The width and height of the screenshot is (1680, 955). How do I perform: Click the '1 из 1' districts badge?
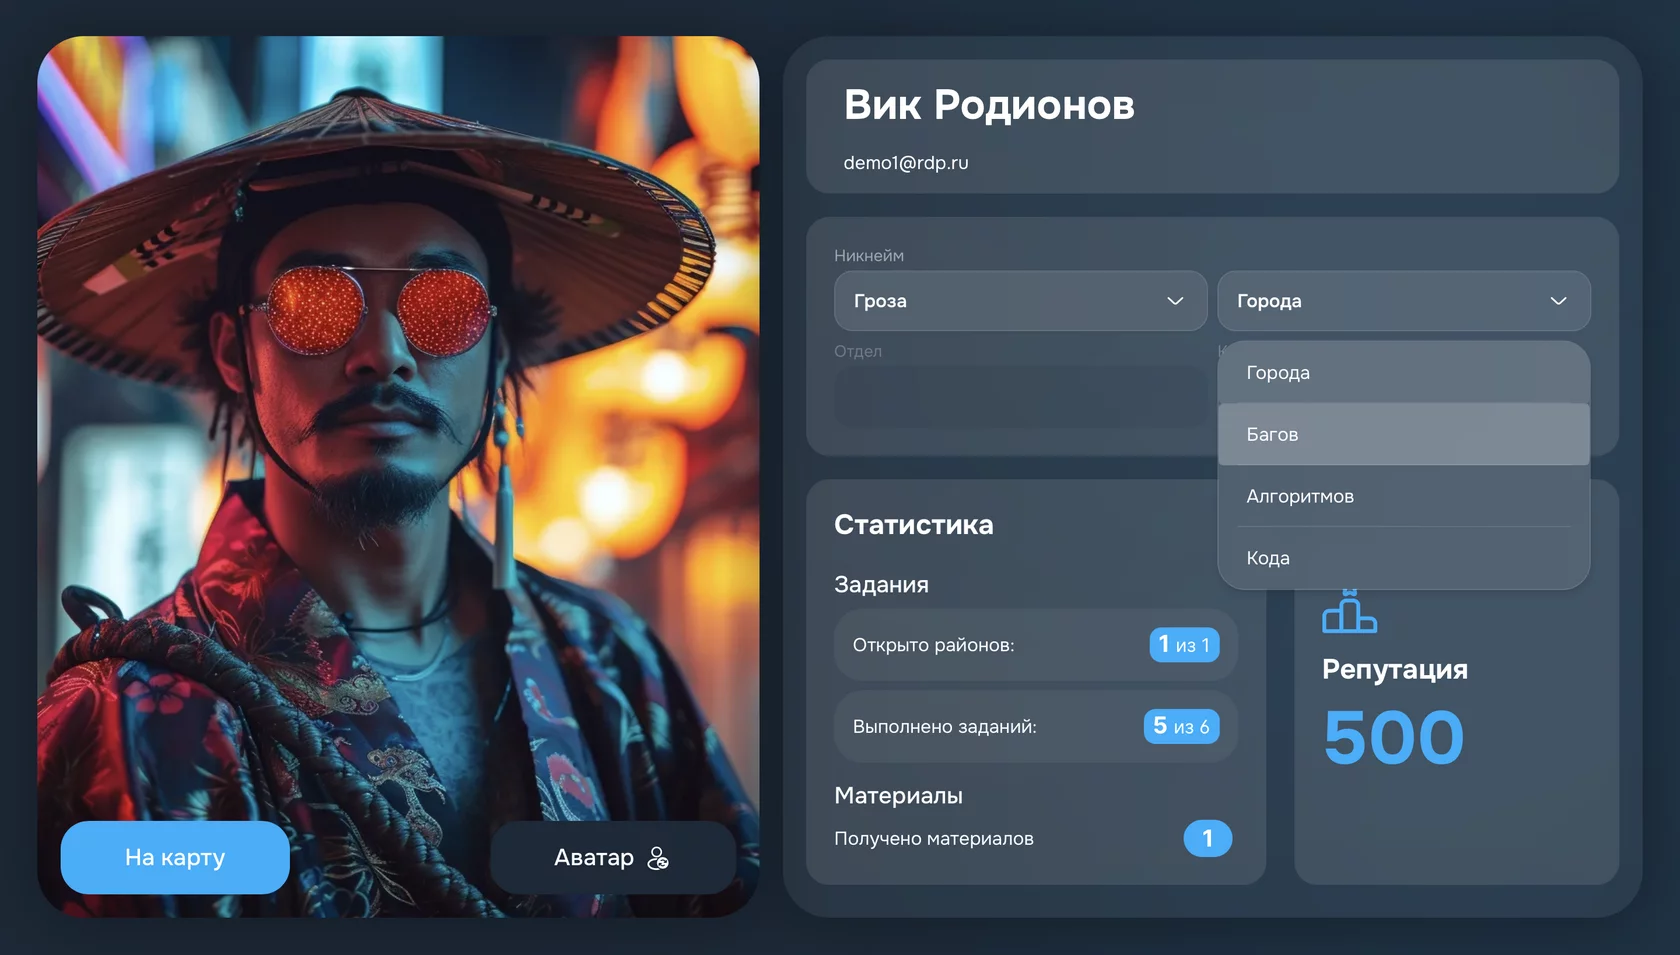(x=1184, y=645)
